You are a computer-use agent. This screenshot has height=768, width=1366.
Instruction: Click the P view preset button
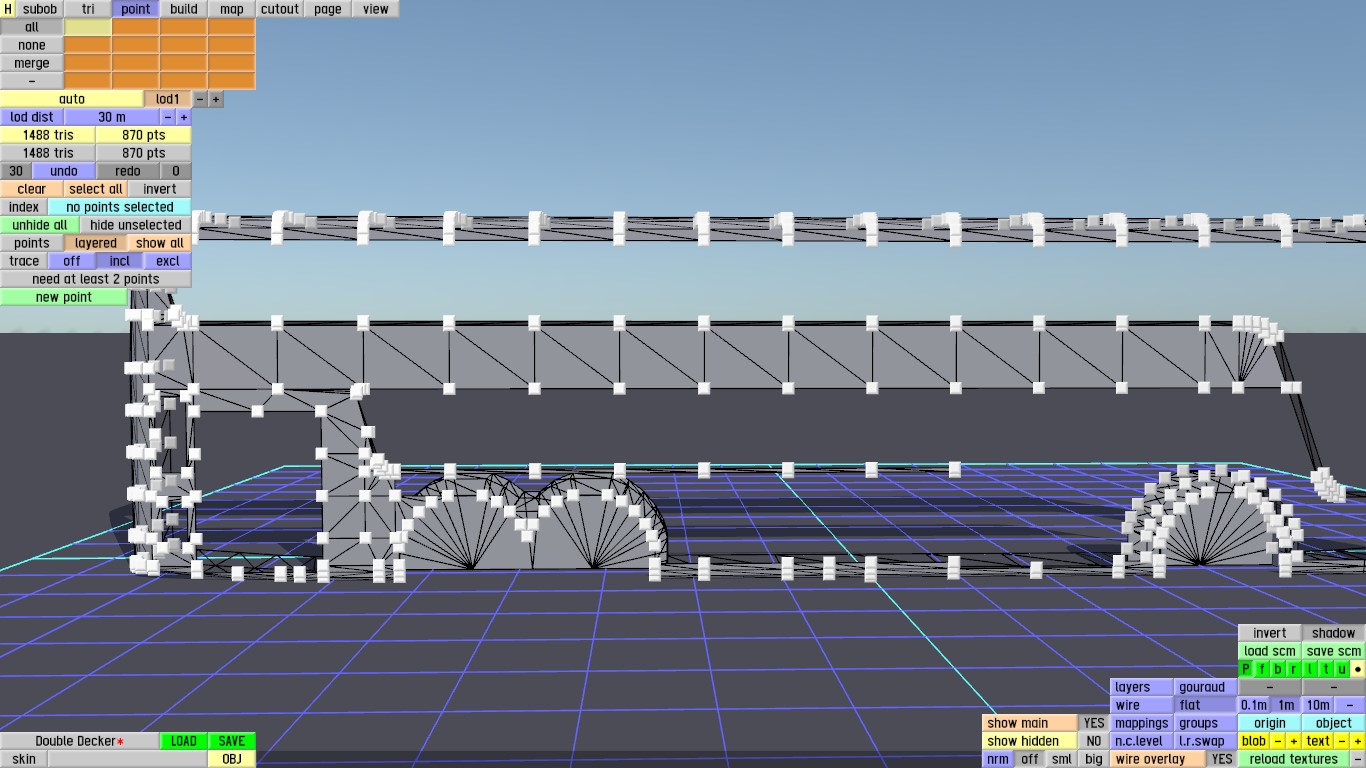tap(1246, 669)
